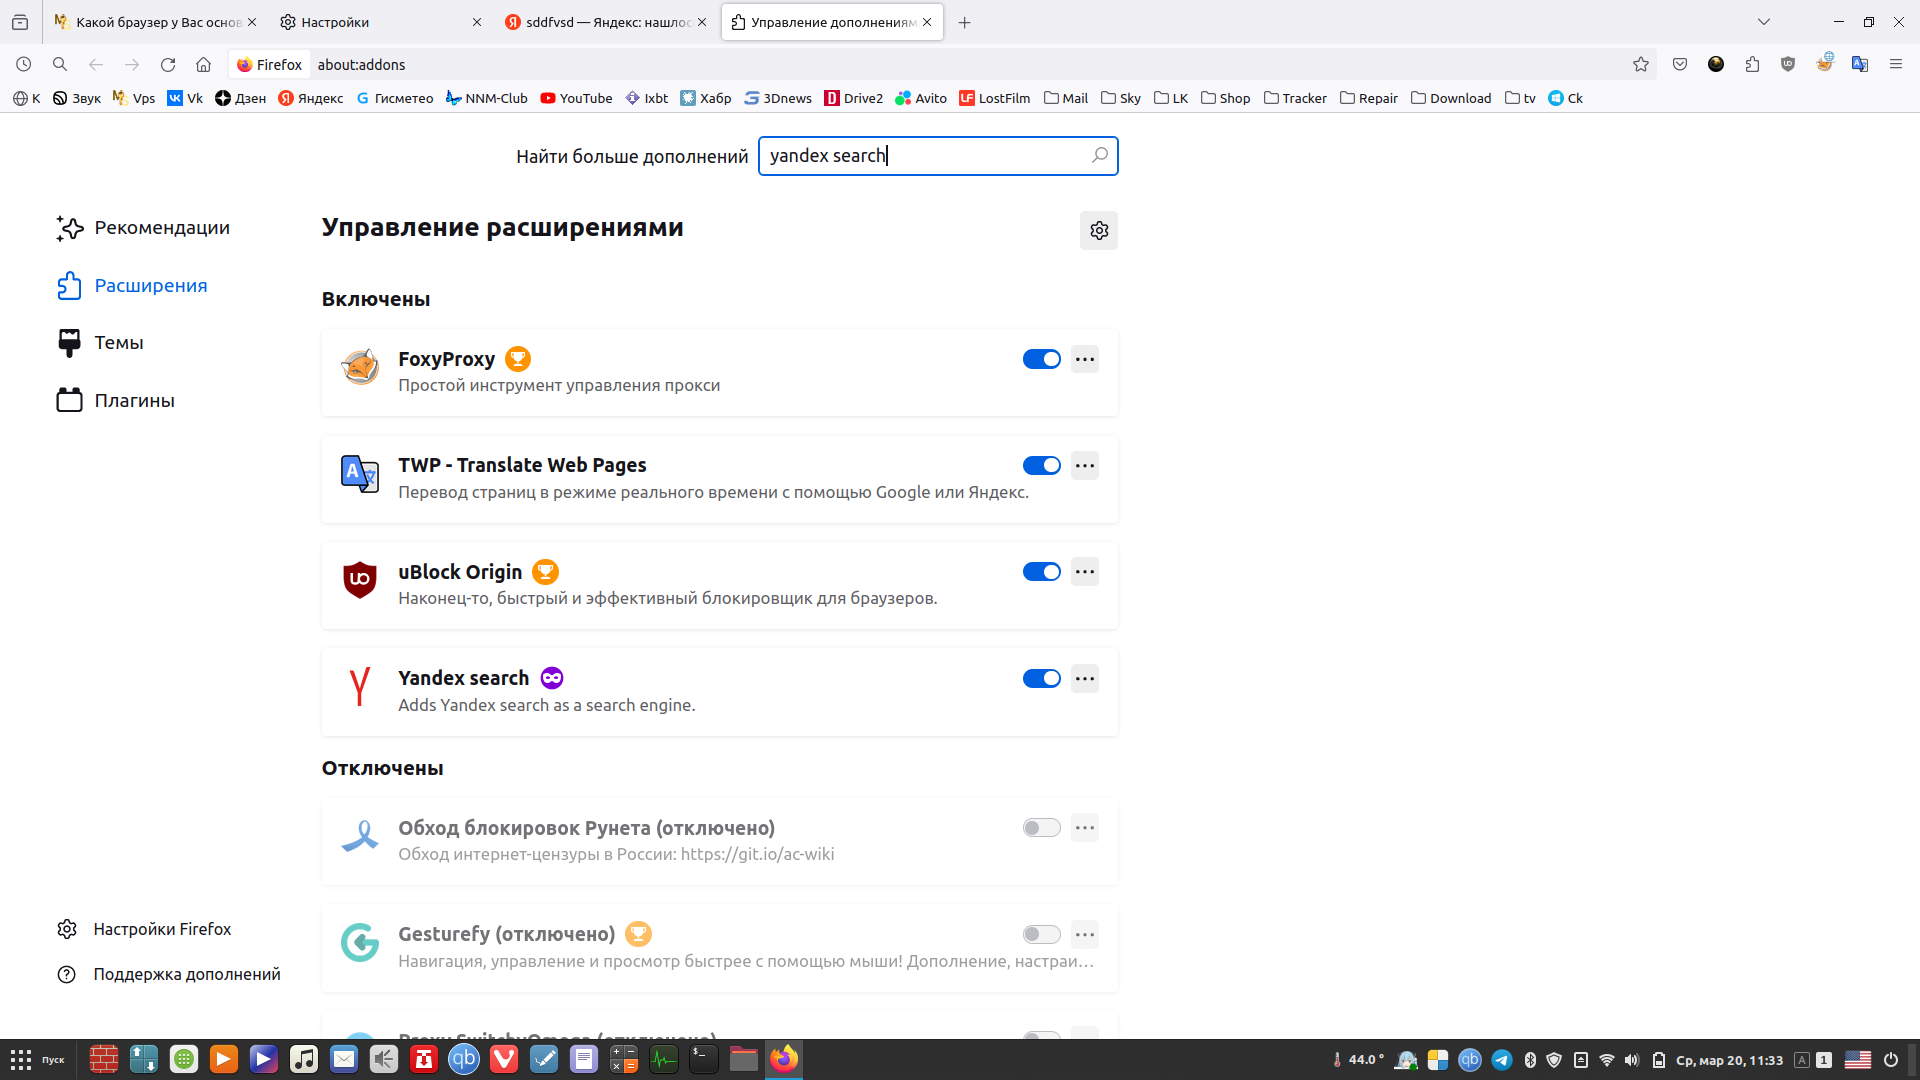Open Gesturefy more options menu
This screenshot has height=1080, width=1920.
(1085, 935)
